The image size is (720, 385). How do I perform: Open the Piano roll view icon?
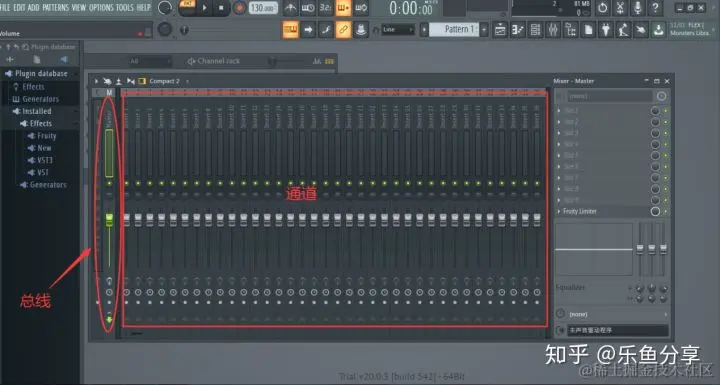518,30
